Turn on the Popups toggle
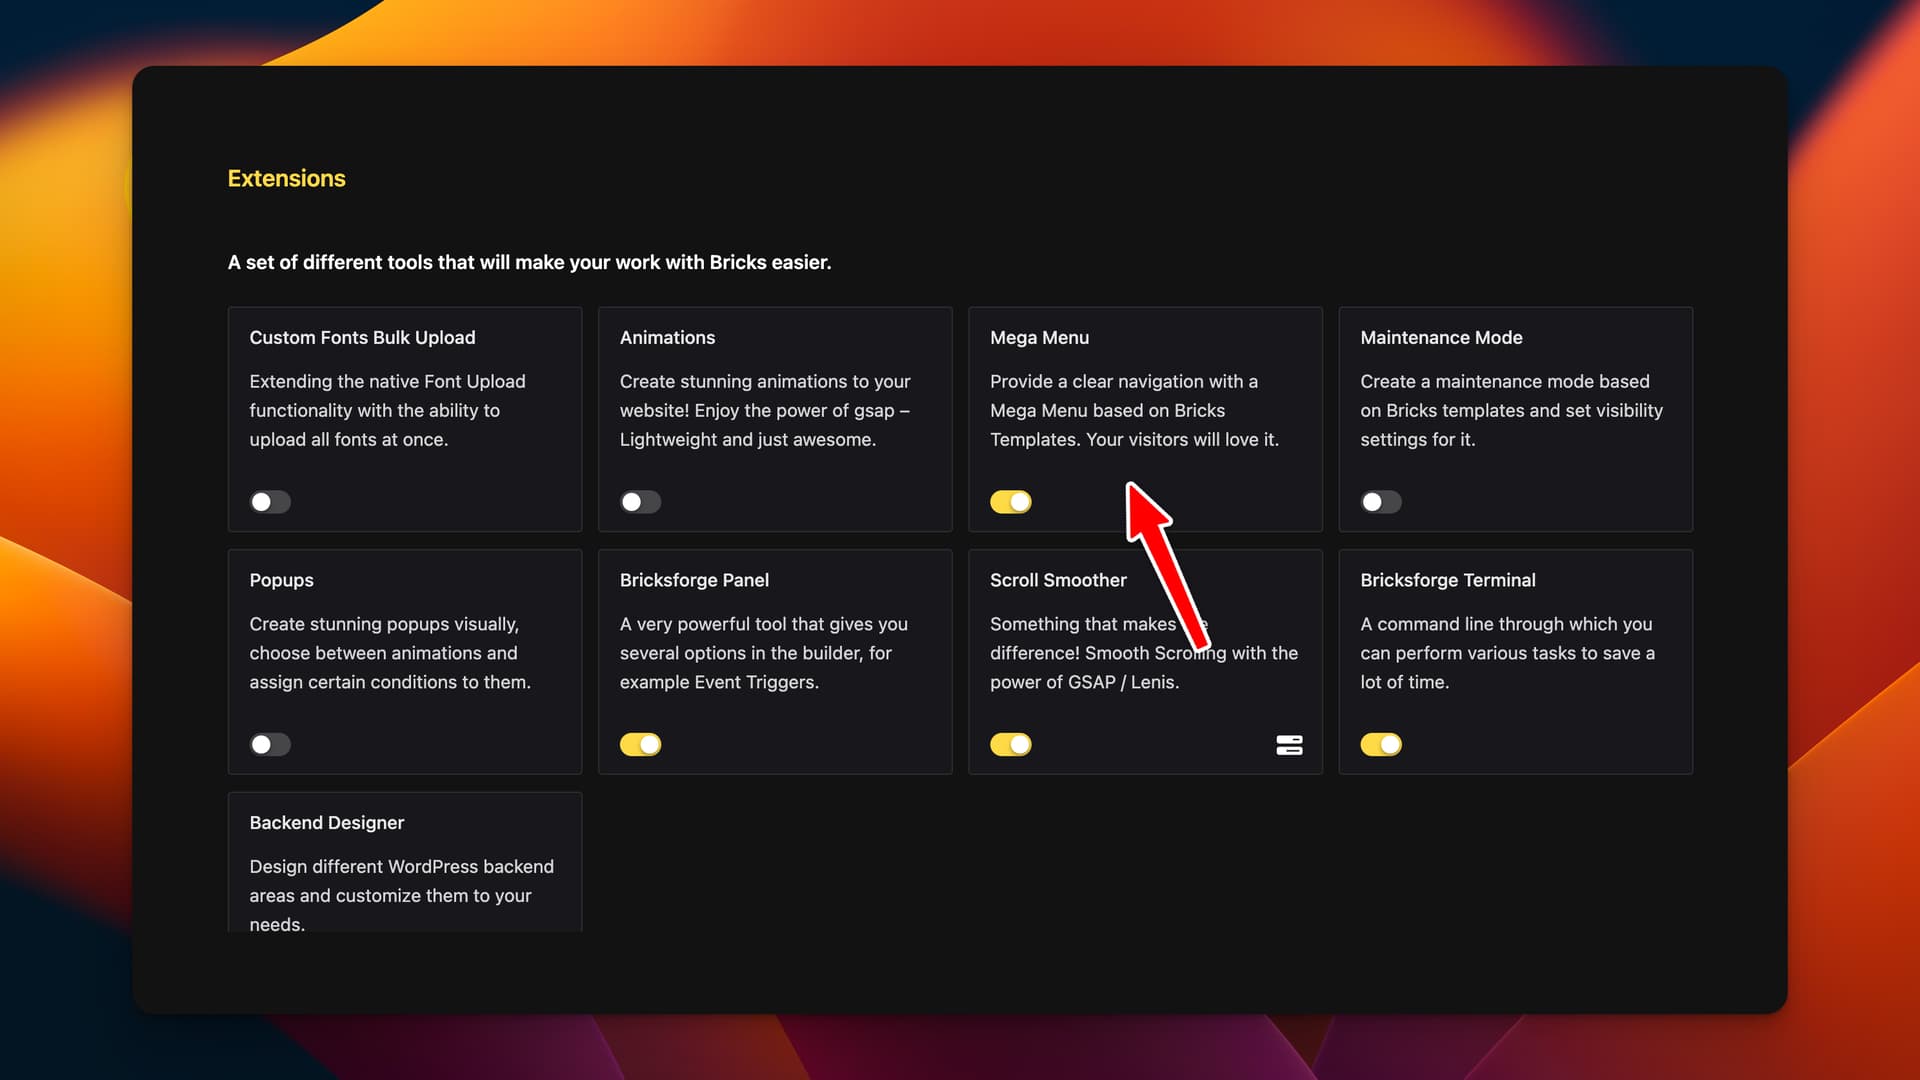The width and height of the screenshot is (1920, 1080). coord(270,745)
